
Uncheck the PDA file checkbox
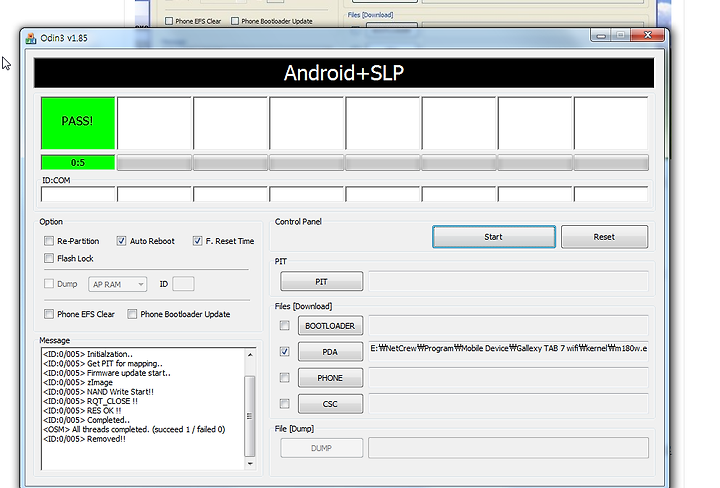[x=285, y=352]
